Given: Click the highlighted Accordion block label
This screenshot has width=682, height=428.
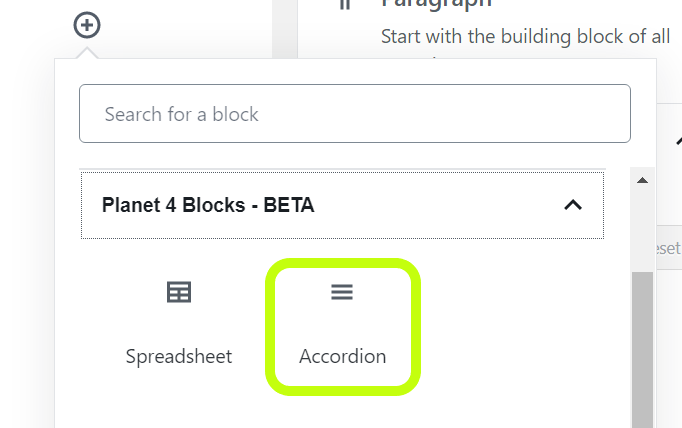Looking at the screenshot, I should pyautogui.click(x=343, y=356).
